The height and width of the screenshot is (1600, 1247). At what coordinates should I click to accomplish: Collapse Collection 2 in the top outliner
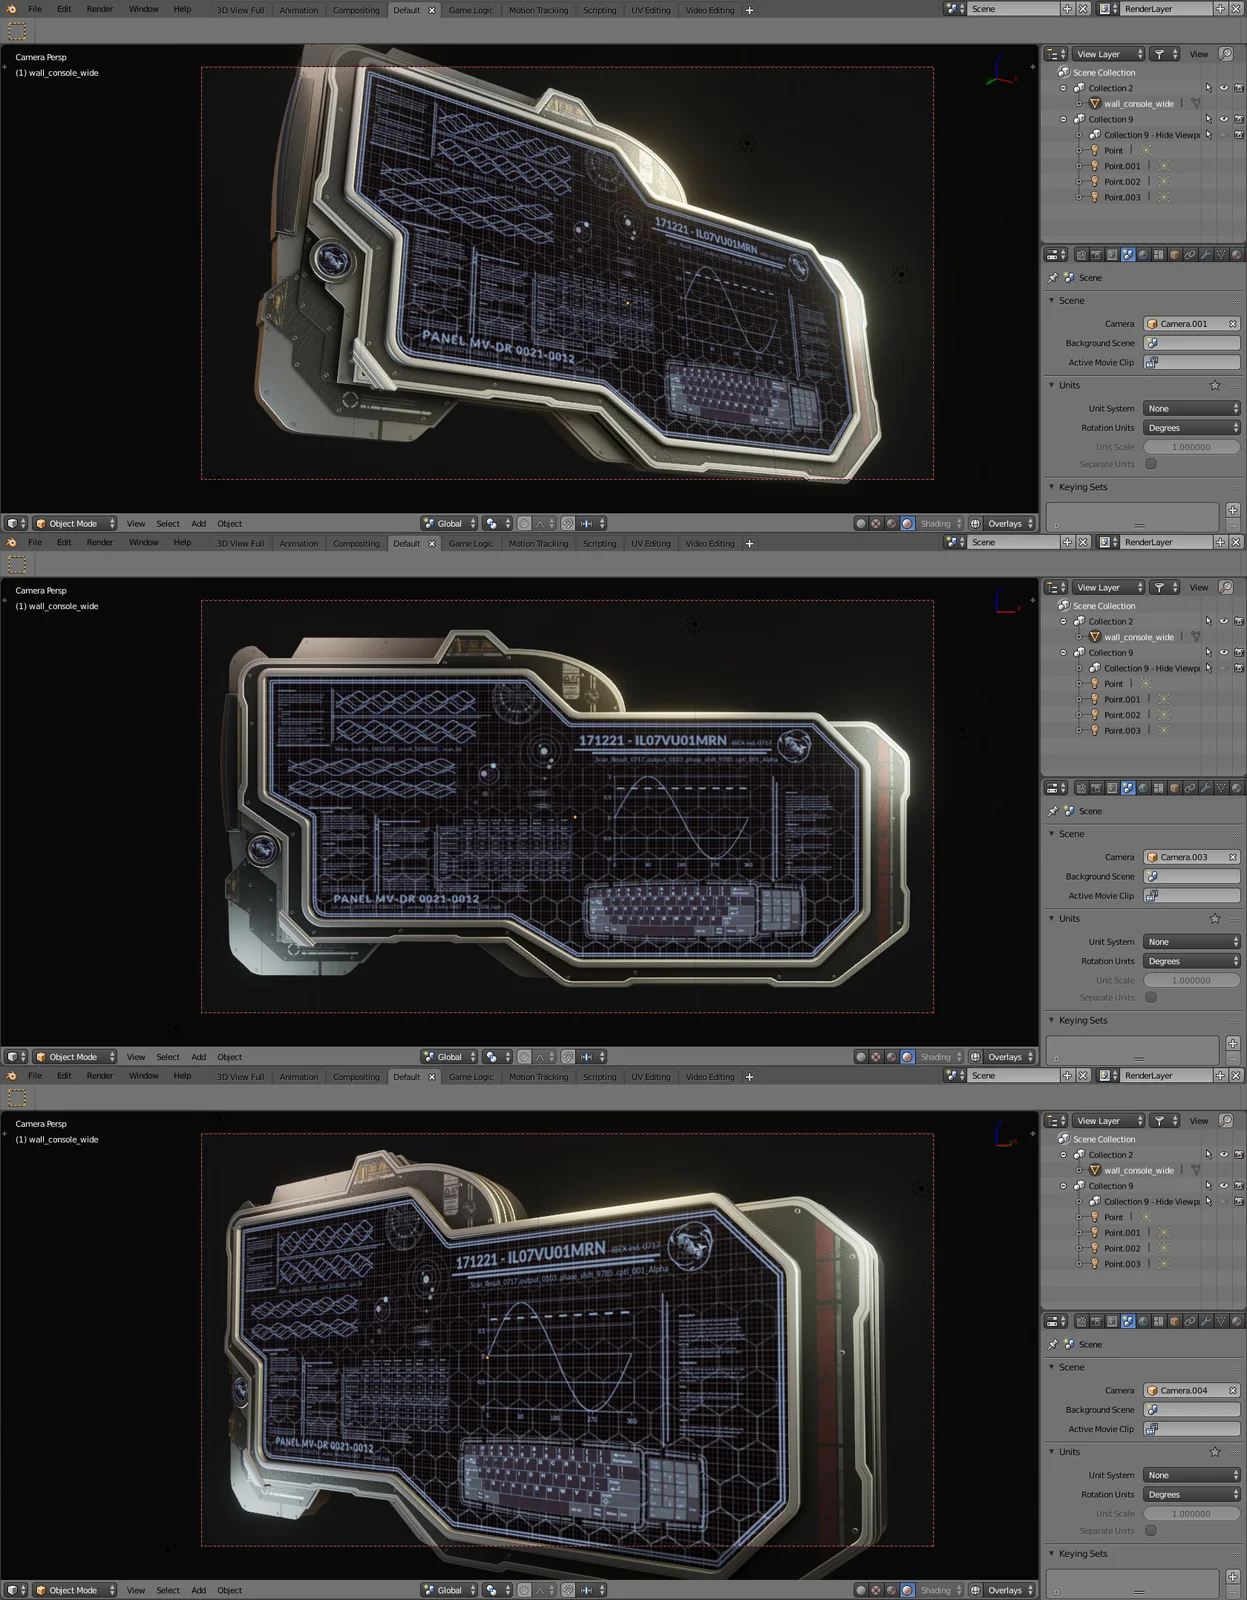(1064, 88)
